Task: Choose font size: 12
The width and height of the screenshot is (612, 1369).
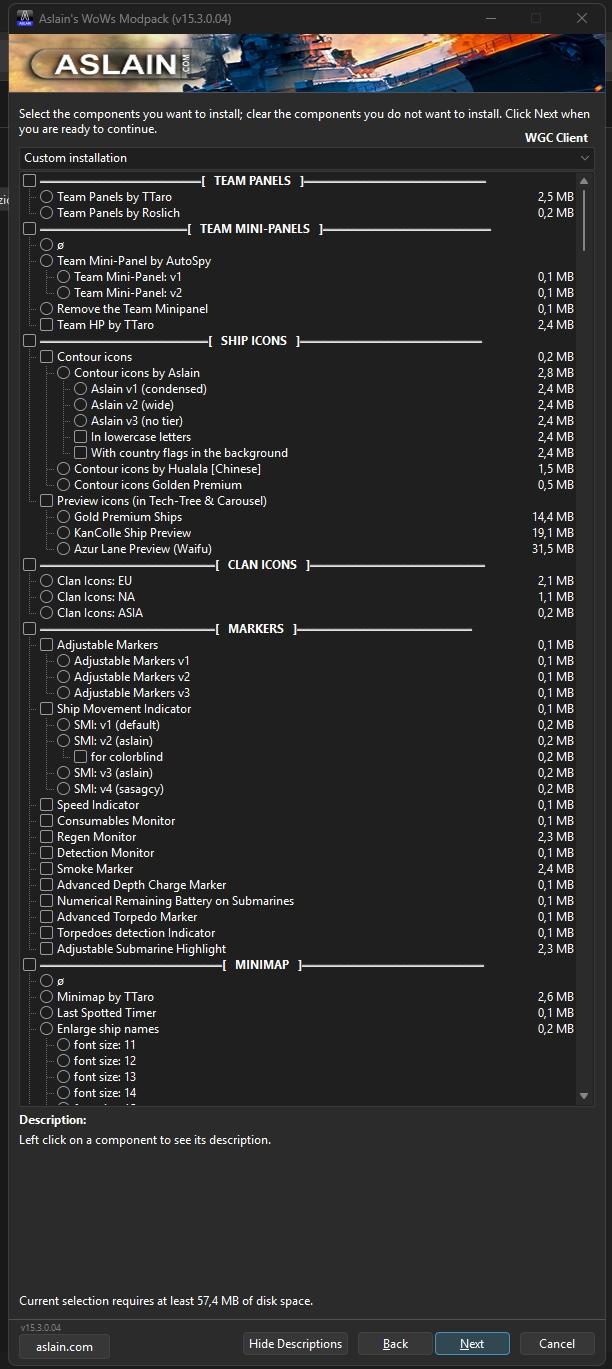Action: 63,1061
